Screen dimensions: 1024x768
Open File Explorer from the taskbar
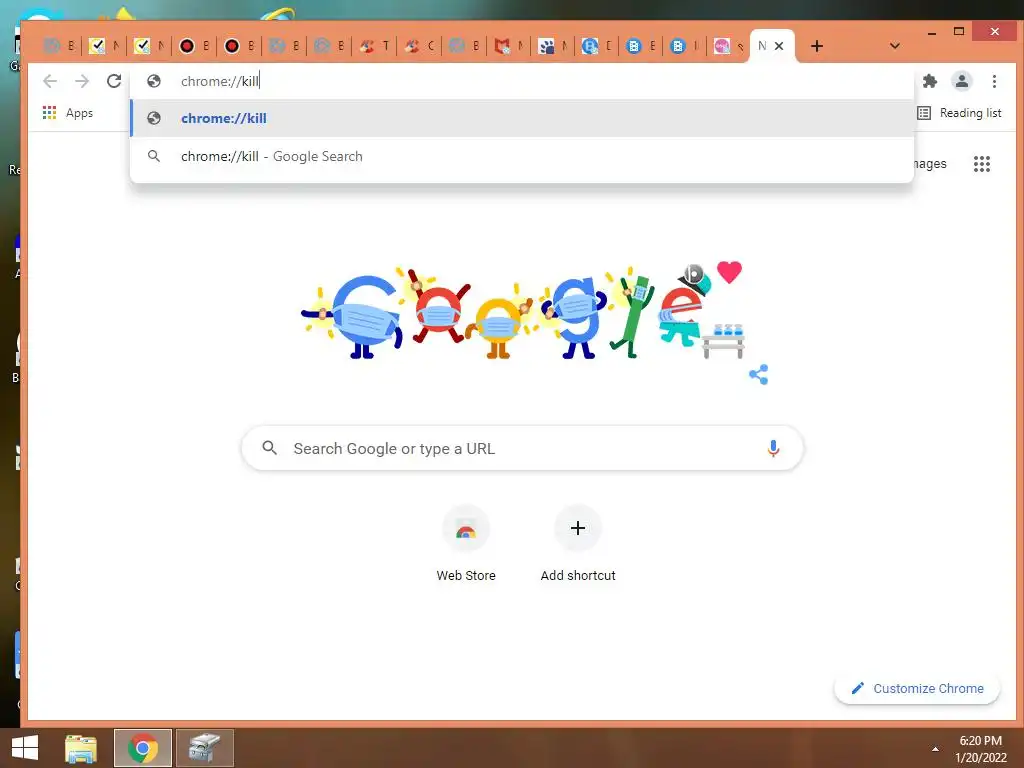coord(80,748)
